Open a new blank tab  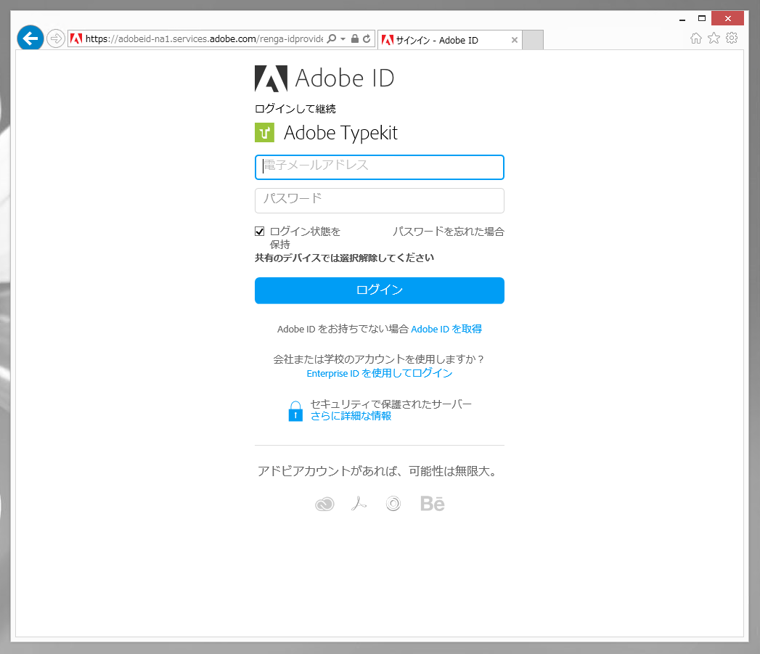click(533, 40)
